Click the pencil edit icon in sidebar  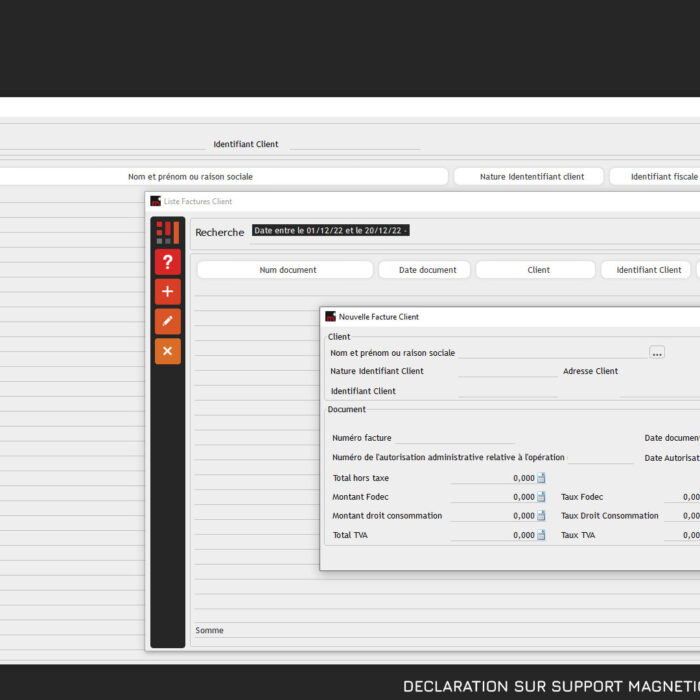pos(167,321)
